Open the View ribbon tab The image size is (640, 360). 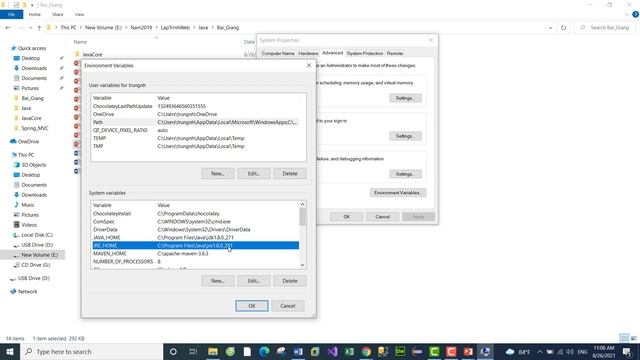click(x=79, y=14)
